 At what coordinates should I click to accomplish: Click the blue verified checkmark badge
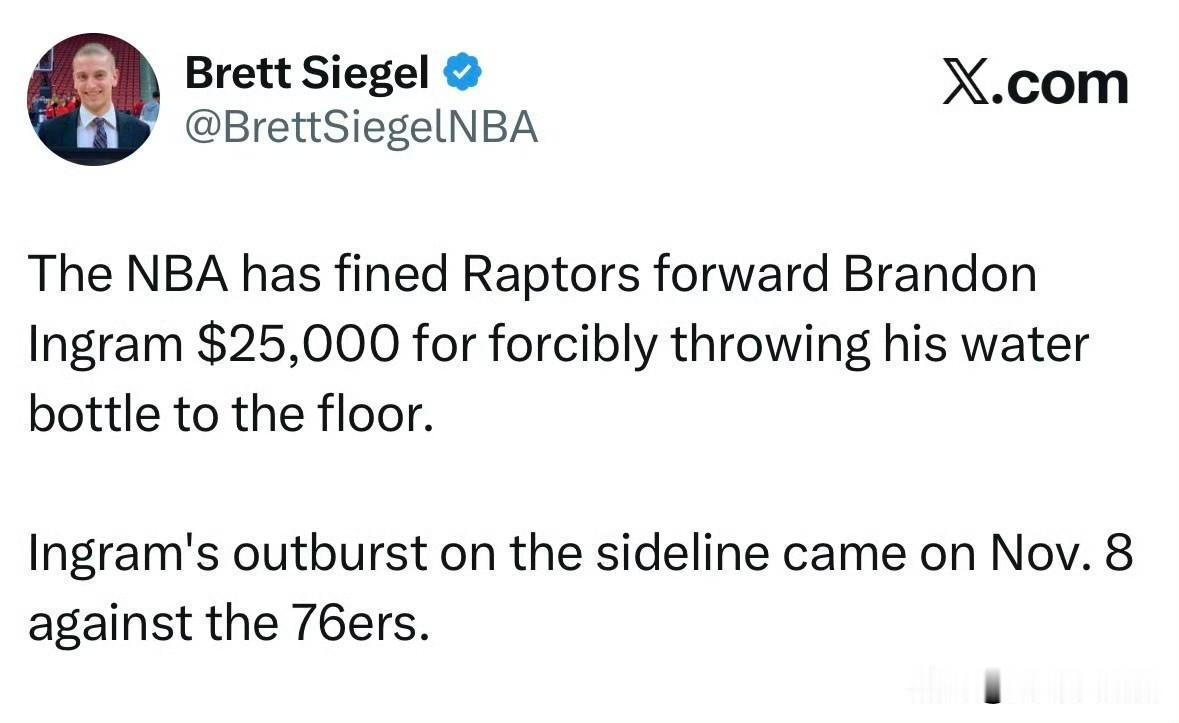[x=464, y=72]
